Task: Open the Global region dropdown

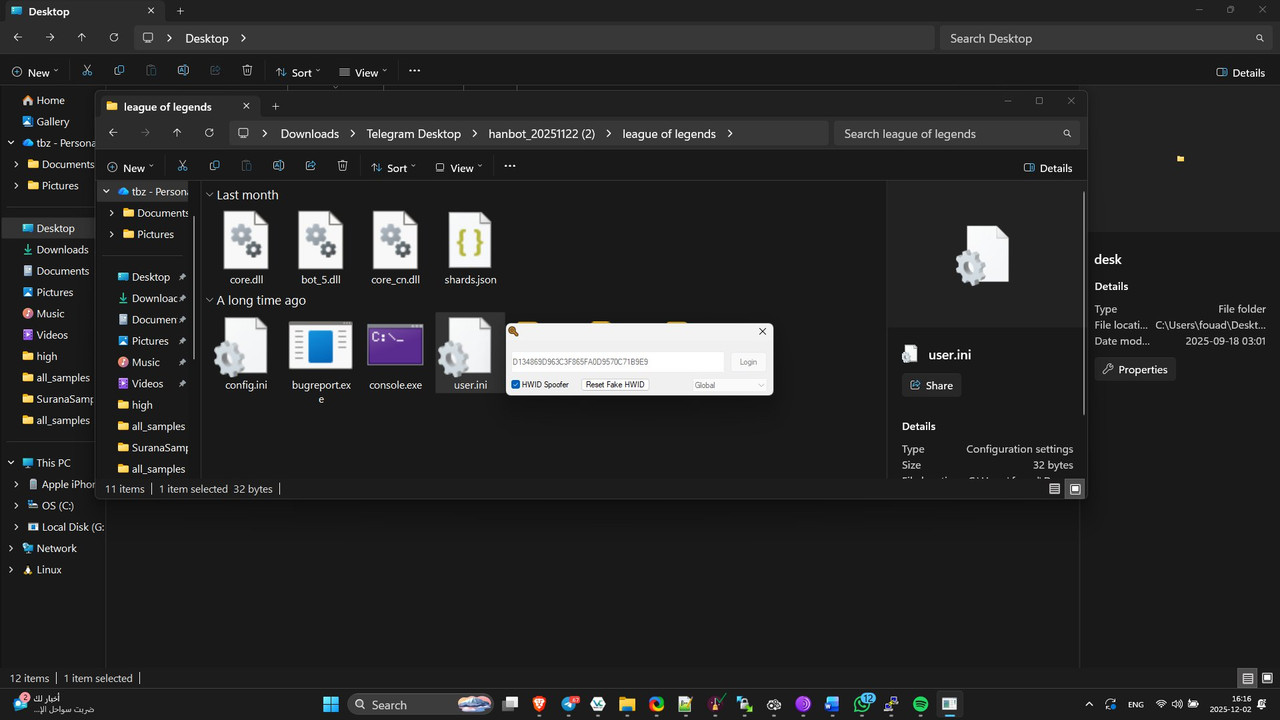Action: point(729,385)
